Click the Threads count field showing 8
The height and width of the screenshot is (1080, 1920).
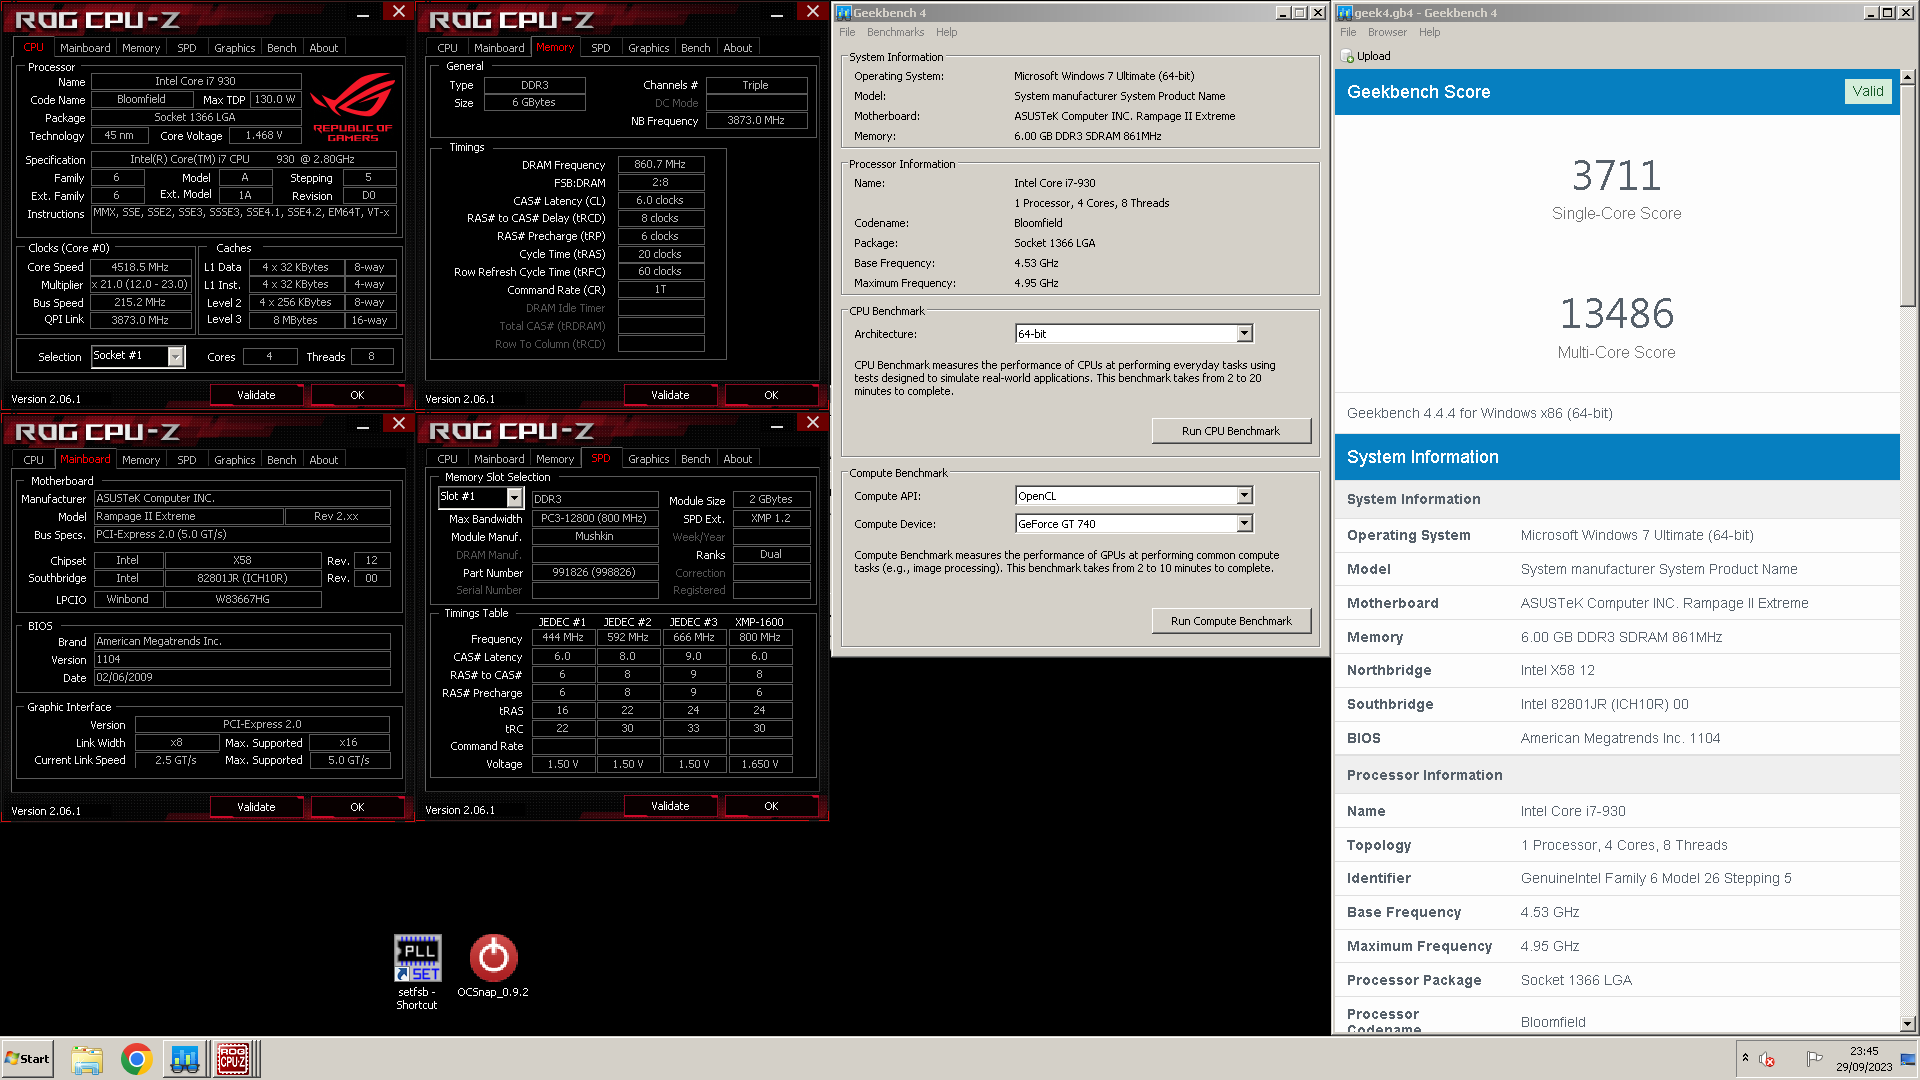pyautogui.click(x=371, y=356)
